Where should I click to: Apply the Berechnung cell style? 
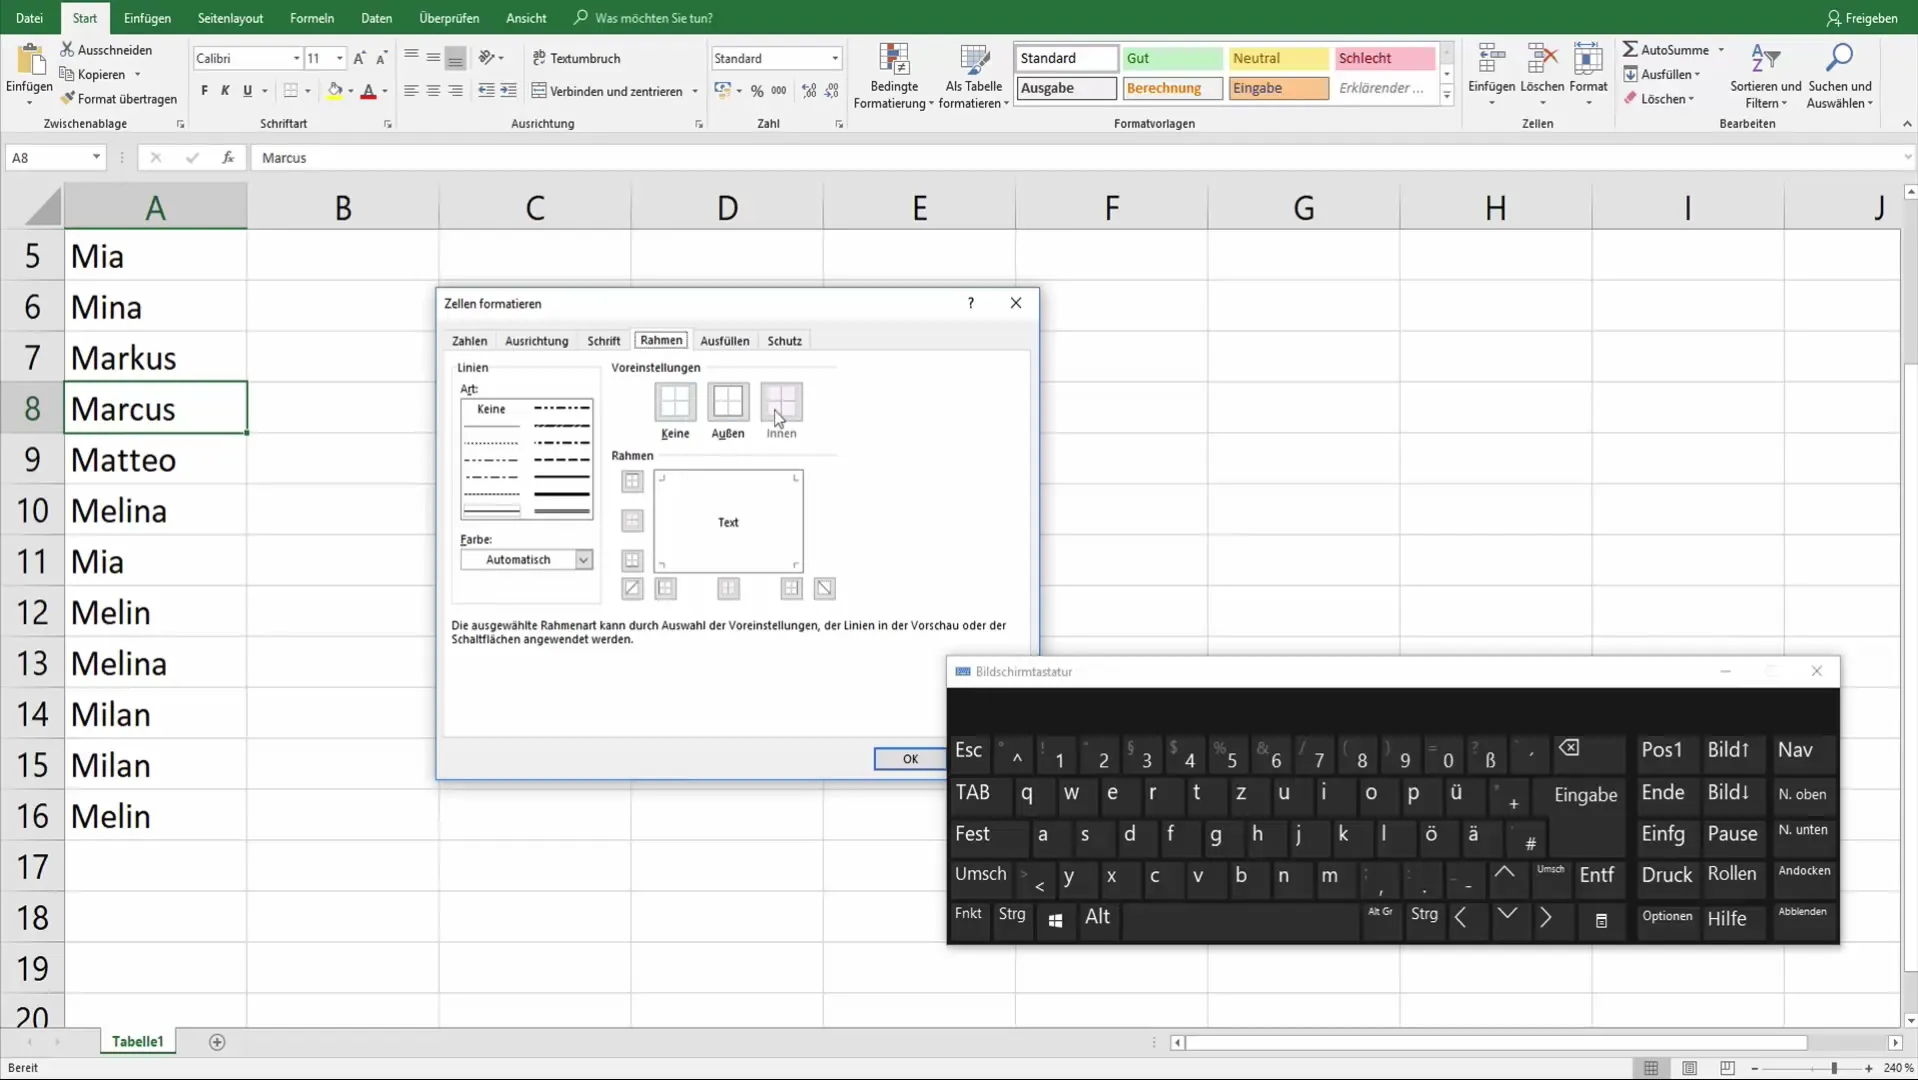[x=1172, y=88]
